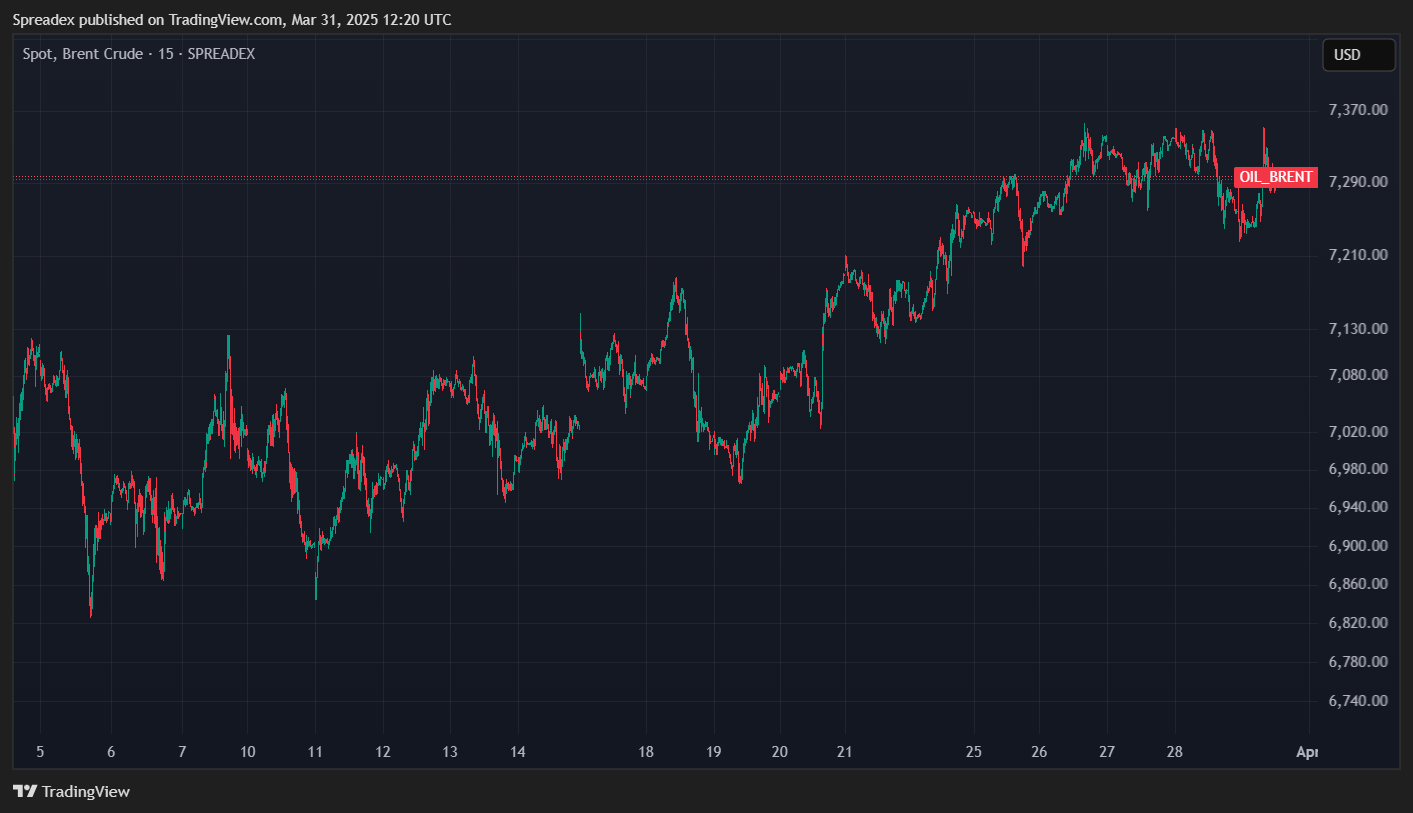The image size is (1413, 813).
Task: Click the date label 7 on time axis
Action: (182, 752)
